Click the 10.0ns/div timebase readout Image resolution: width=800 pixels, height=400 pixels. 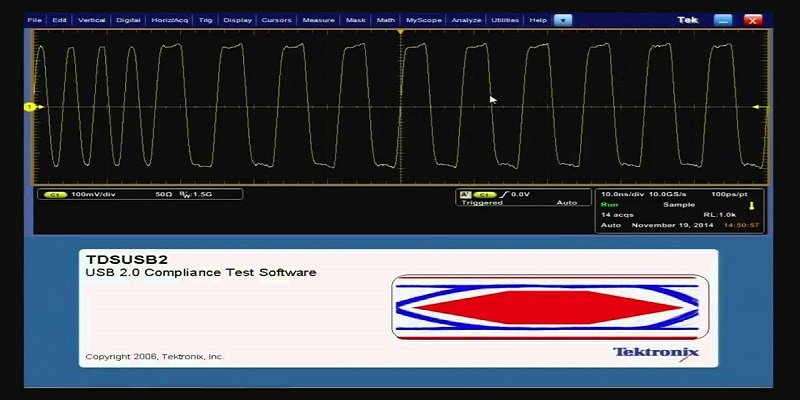coord(623,194)
